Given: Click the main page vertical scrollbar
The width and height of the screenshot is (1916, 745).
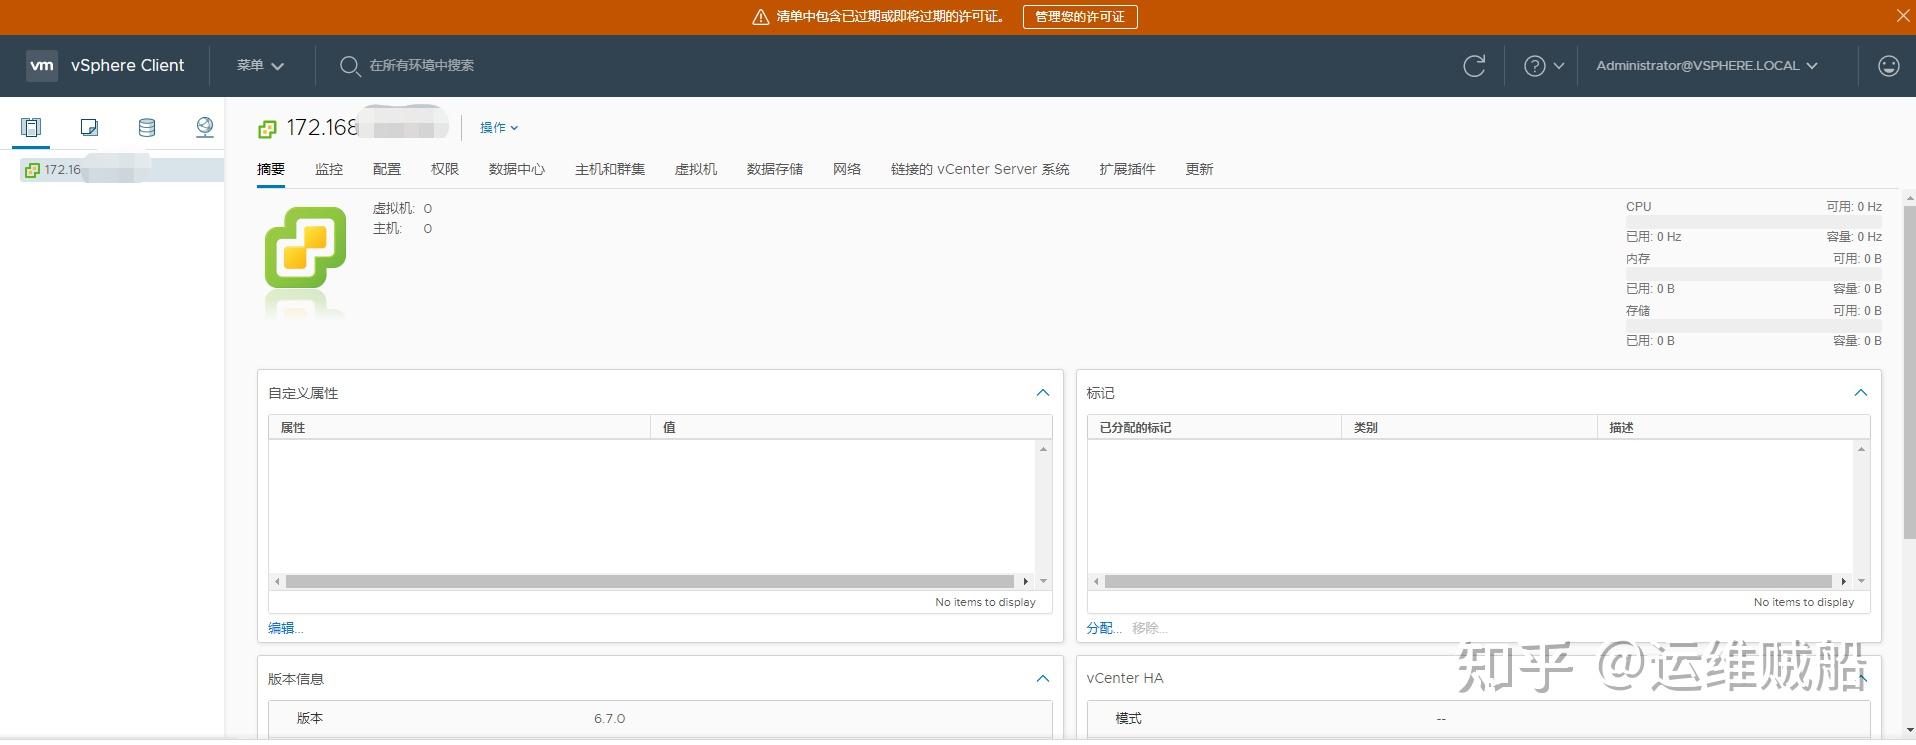Looking at the screenshot, I should click(1909, 372).
